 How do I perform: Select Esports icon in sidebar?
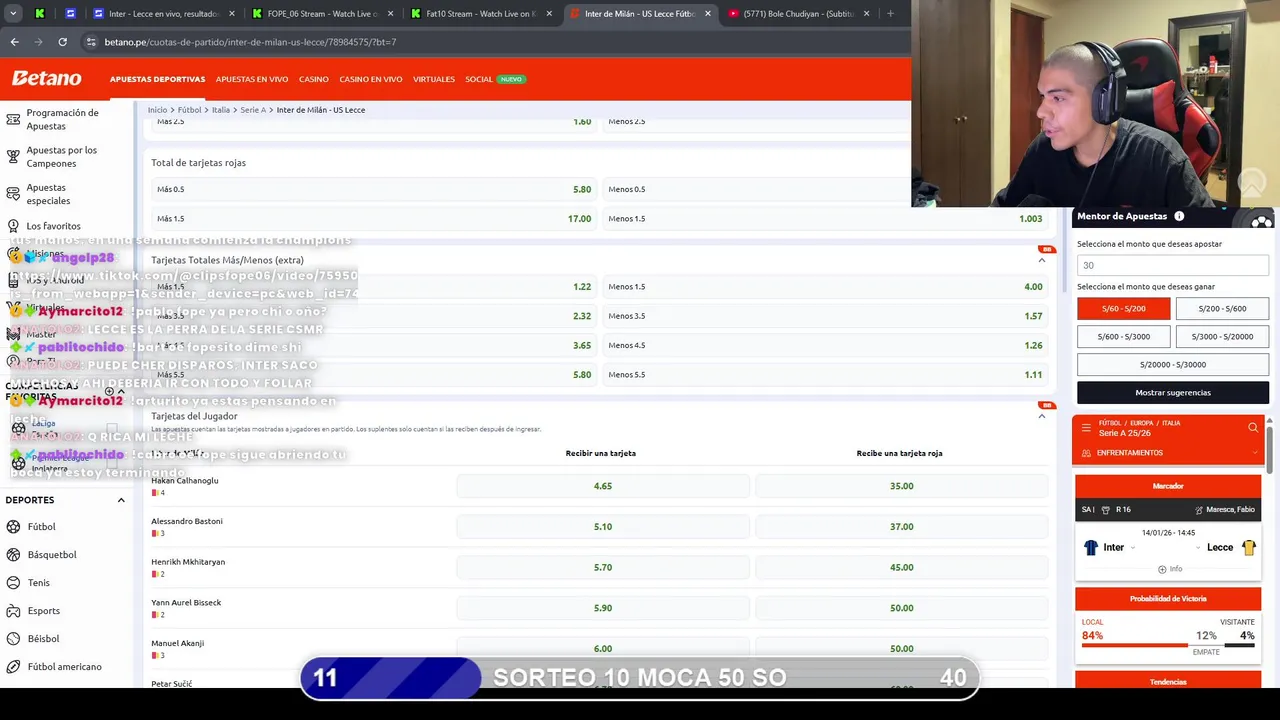13,611
